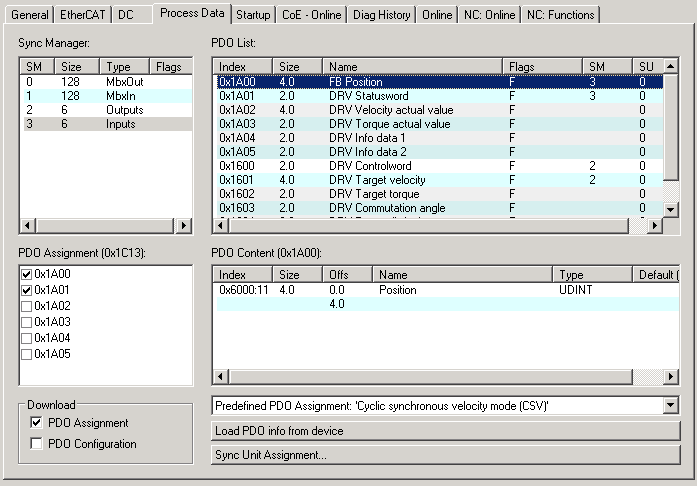The width and height of the screenshot is (697, 486).
Task: Select the DRV Controlword PDO row
Action: pyautogui.click(x=439, y=166)
